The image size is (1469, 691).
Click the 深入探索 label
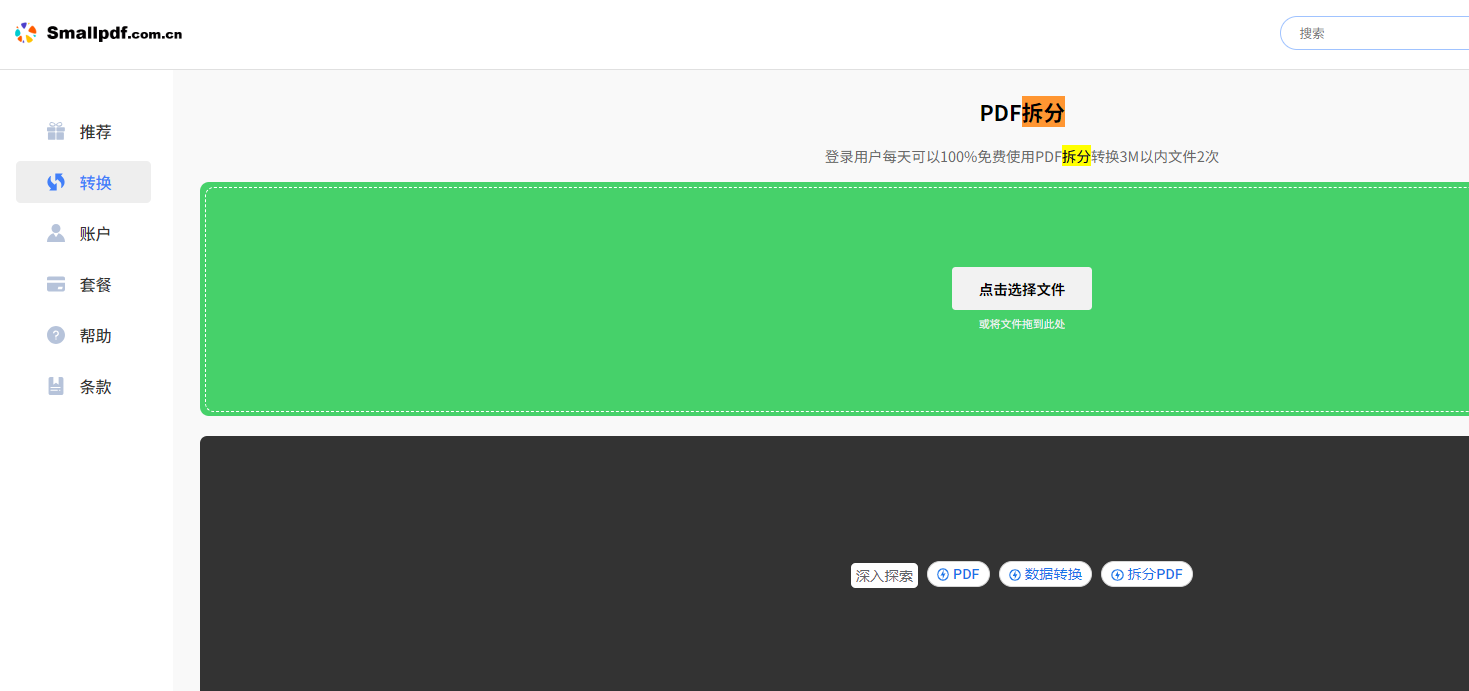coord(884,576)
